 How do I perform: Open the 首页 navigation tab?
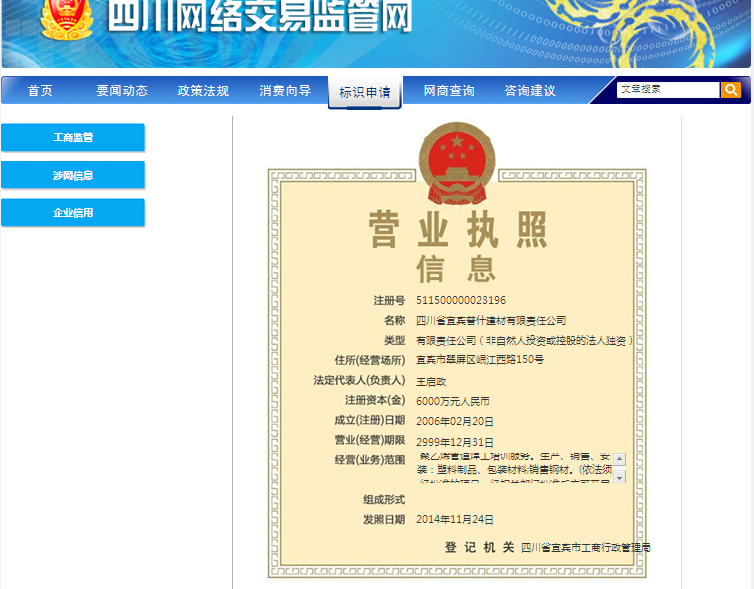pyautogui.click(x=40, y=90)
